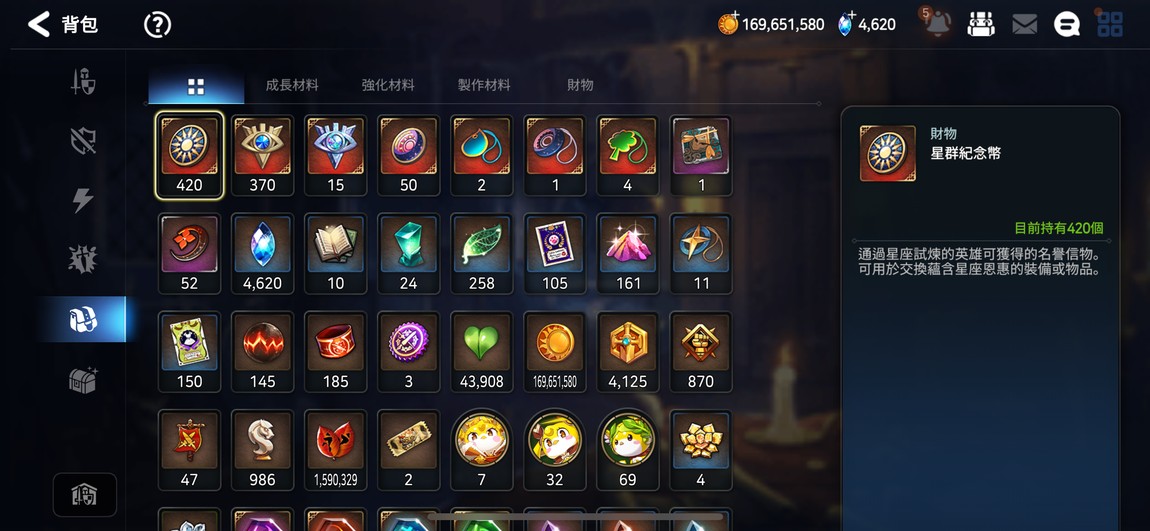
Task: Select the green leaf item with 258
Action: click(x=481, y=253)
